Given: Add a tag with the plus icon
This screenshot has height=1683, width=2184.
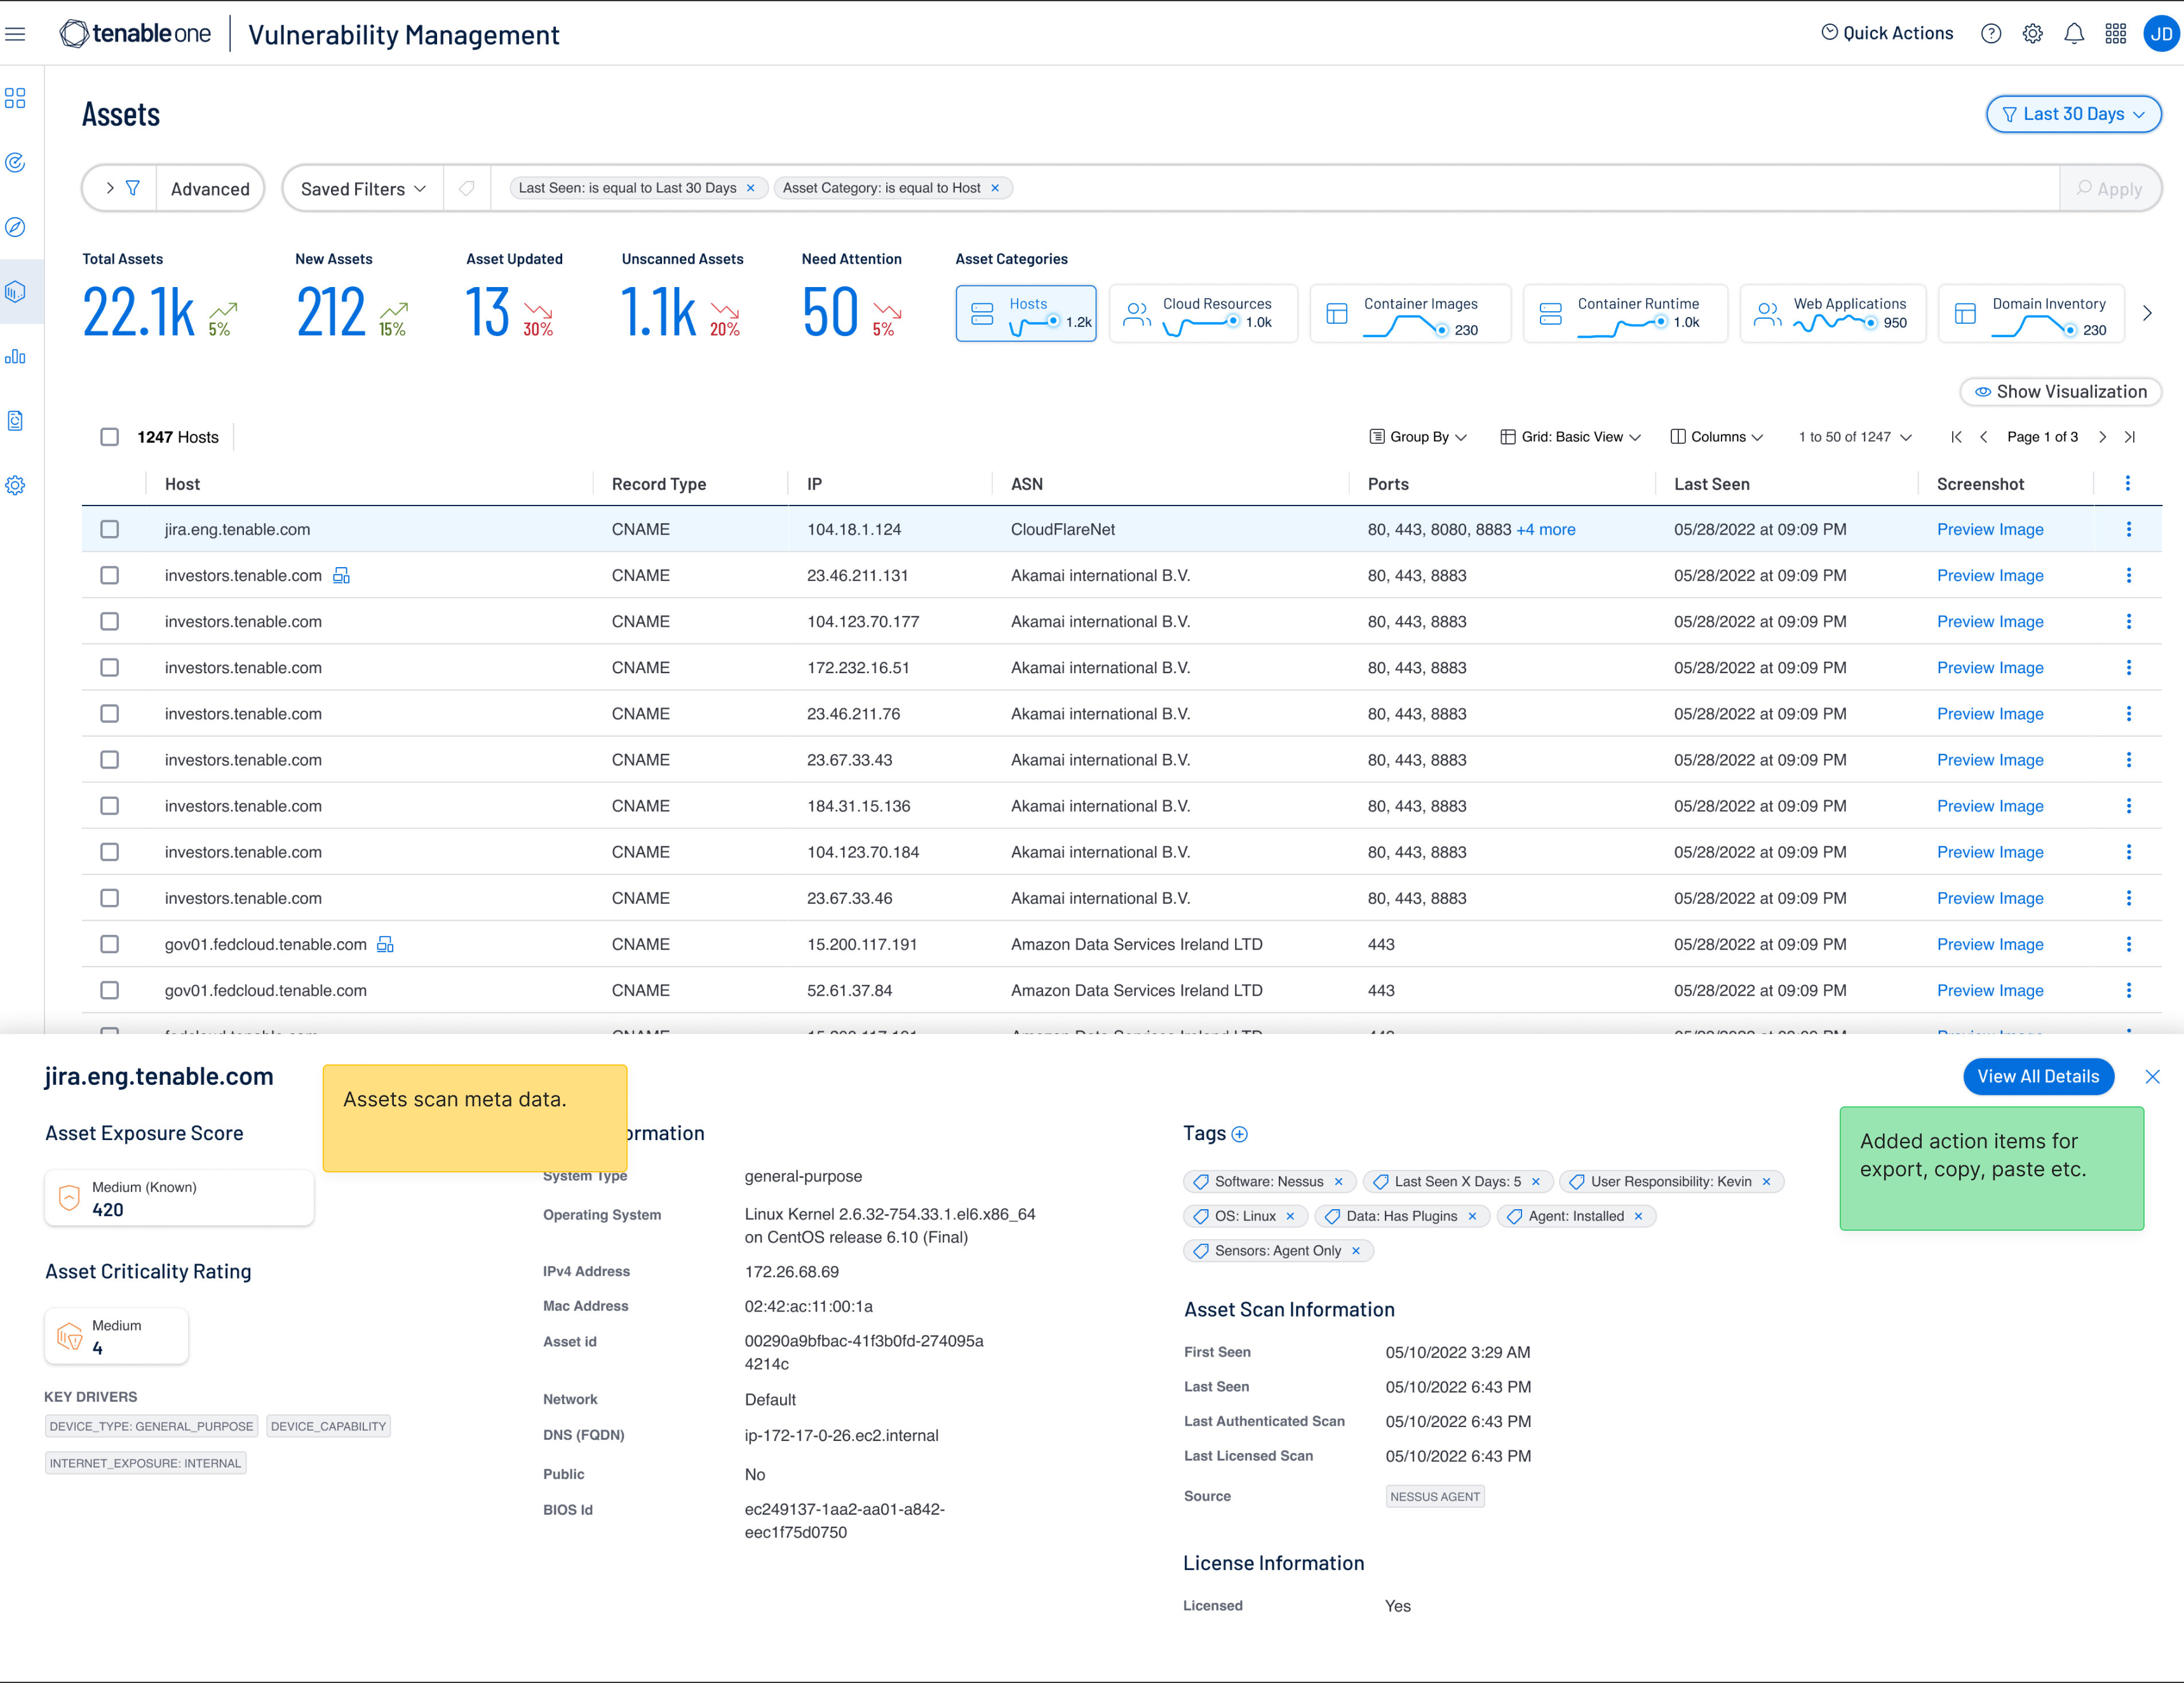Looking at the screenshot, I should tap(1240, 1134).
